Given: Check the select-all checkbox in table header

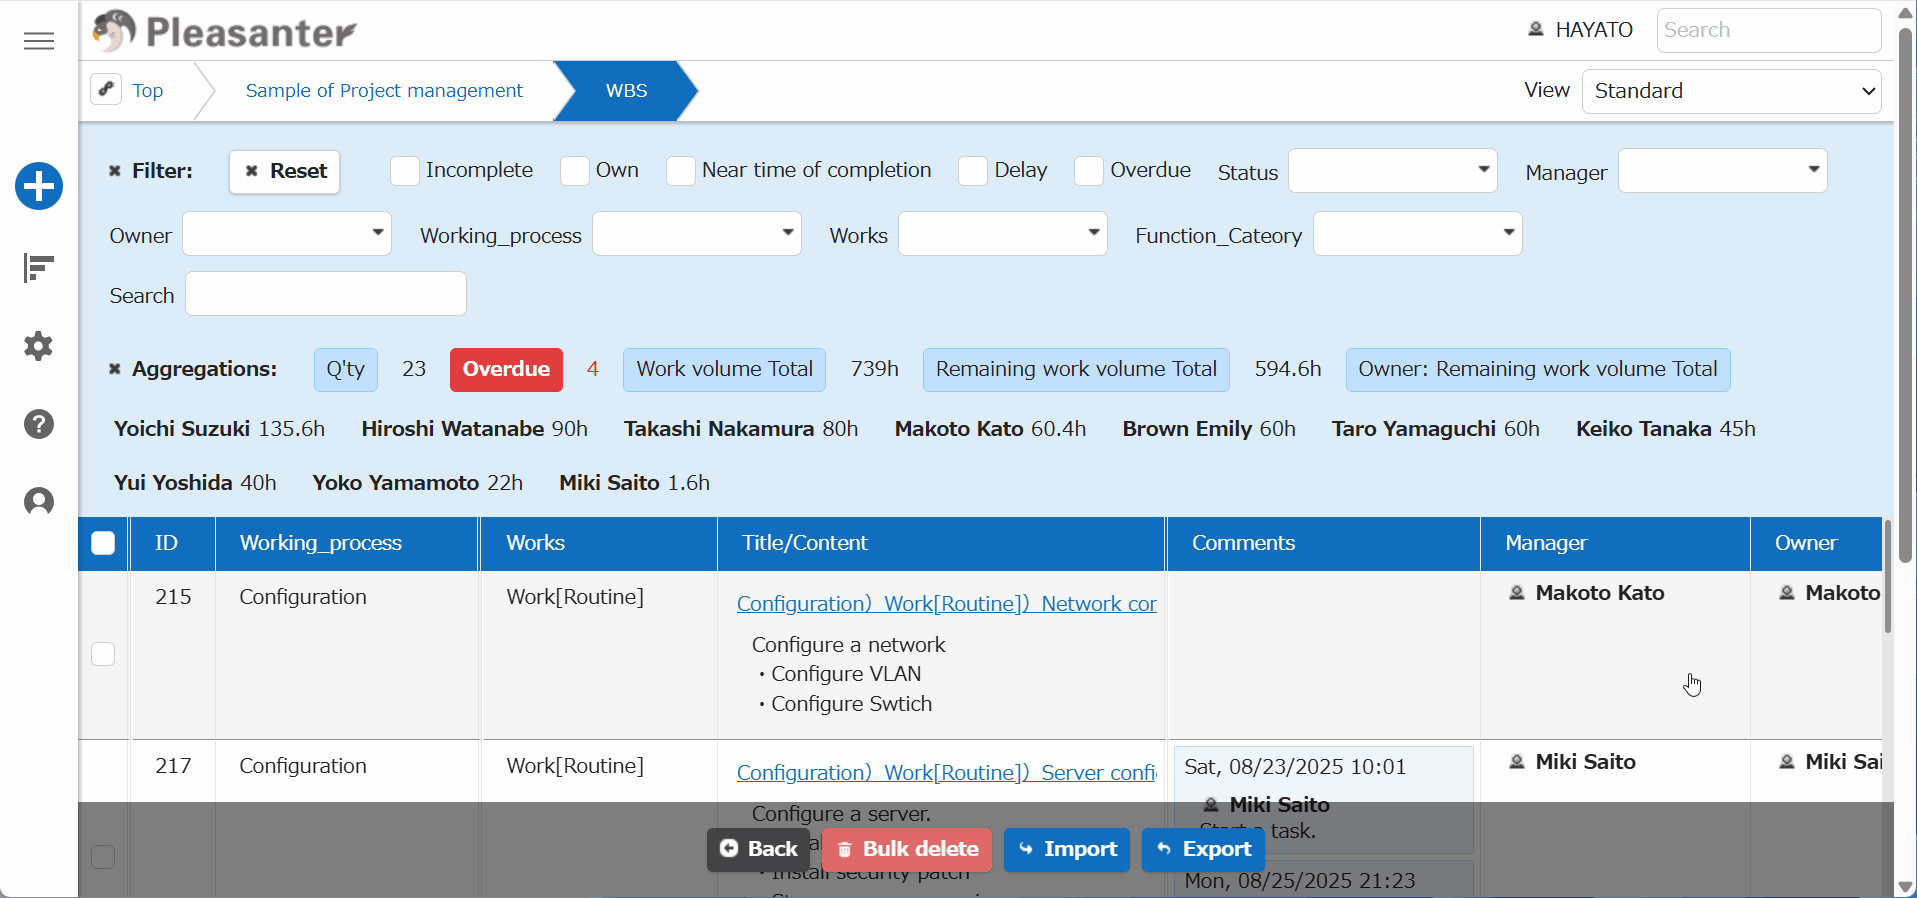Looking at the screenshot, I should click(103, 543).
